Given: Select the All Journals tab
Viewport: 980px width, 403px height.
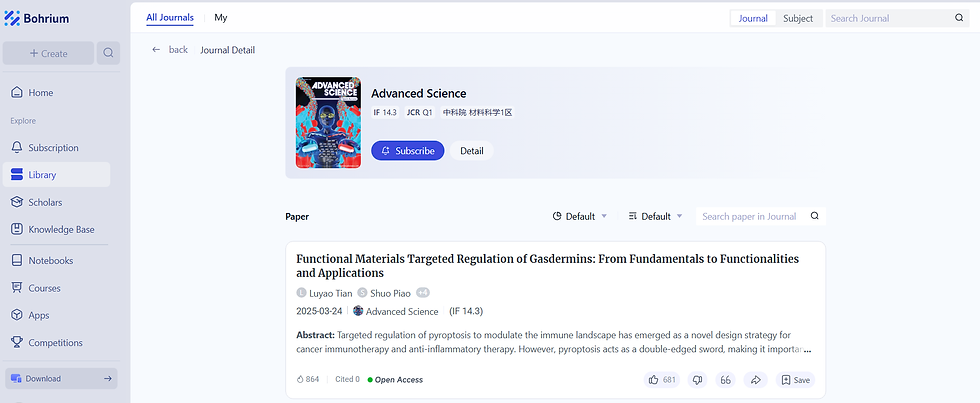Looking at the screenshot, I should (170, 18).
